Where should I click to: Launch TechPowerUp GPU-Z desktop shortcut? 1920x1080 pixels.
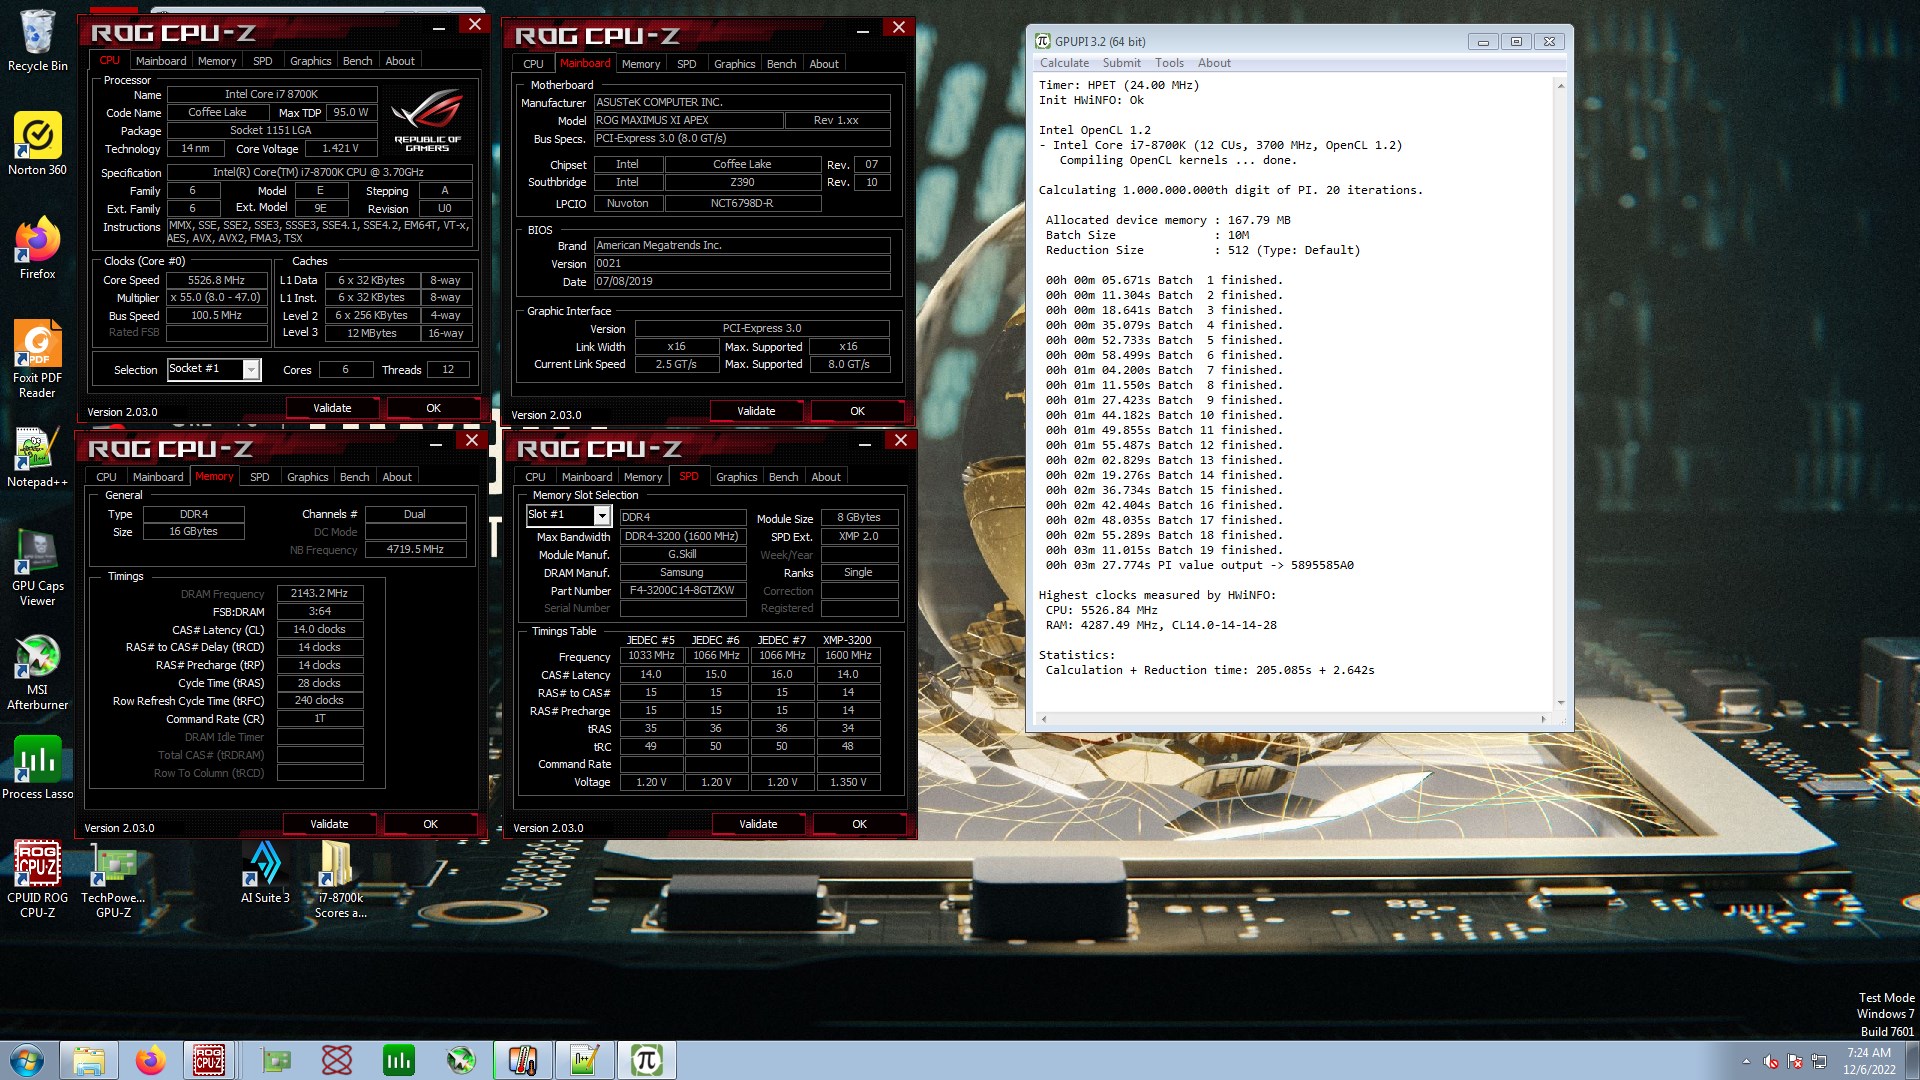pos(113,878)
